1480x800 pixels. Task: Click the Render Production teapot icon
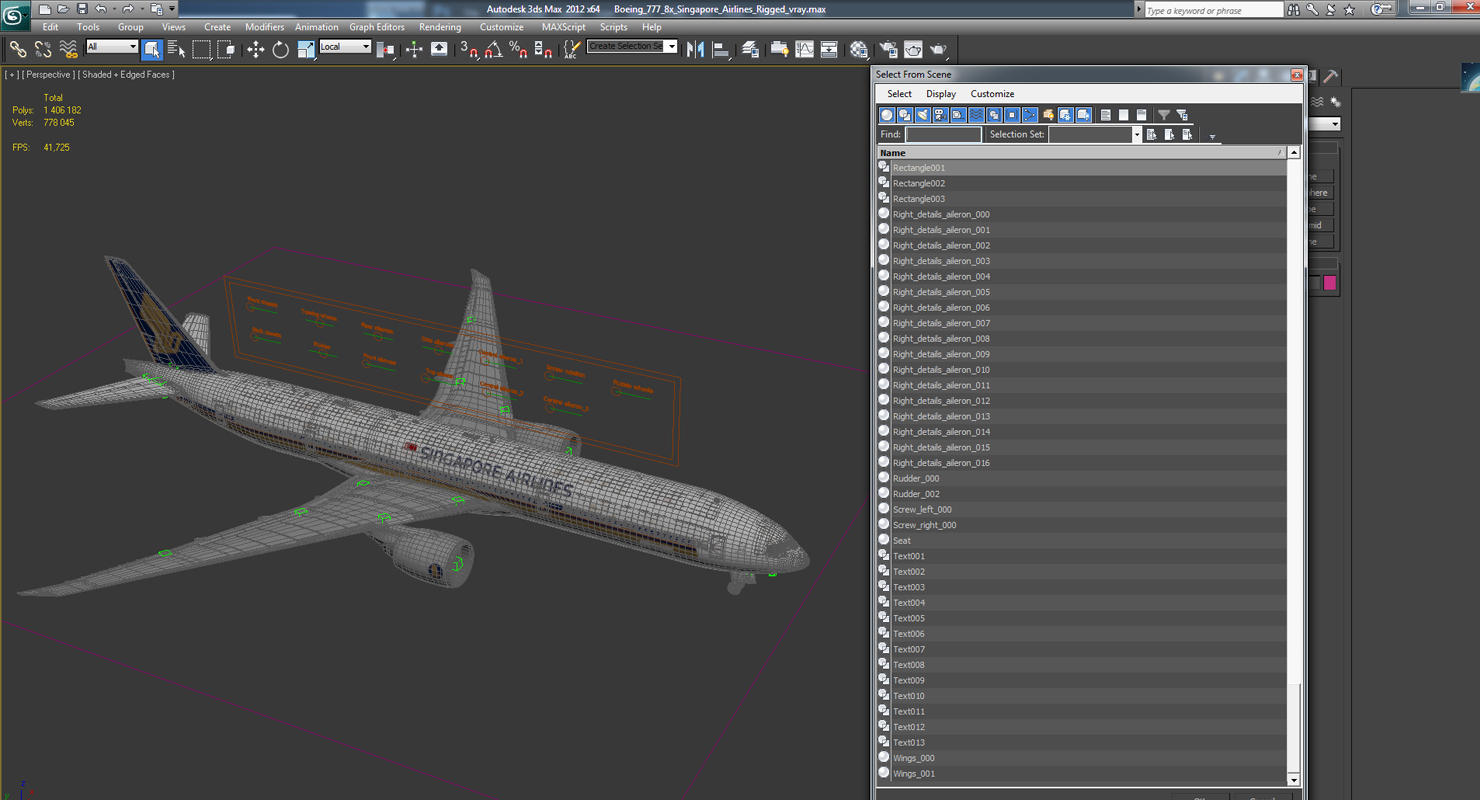(x=938, y=49)
